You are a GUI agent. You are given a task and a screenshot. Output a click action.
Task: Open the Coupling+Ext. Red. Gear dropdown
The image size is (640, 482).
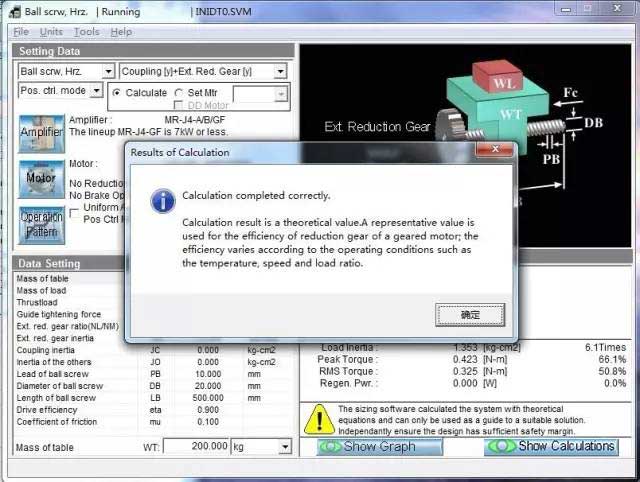[279, 72]
